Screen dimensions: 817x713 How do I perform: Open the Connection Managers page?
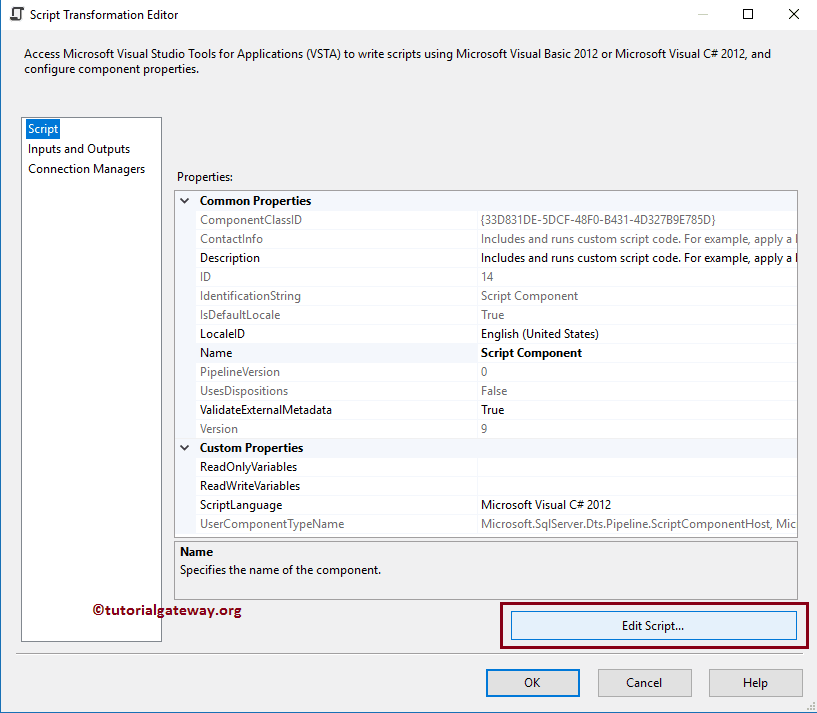(x=86, y=169)
